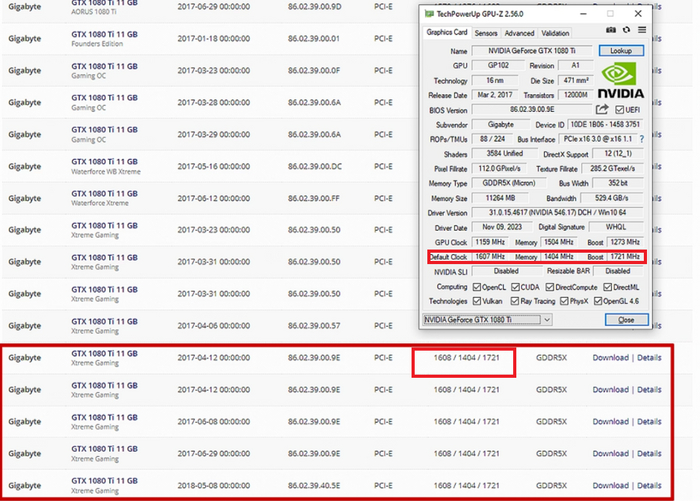Click the BIOS export share icon
Screen dimensions: 700x501
tap(602, 110)
